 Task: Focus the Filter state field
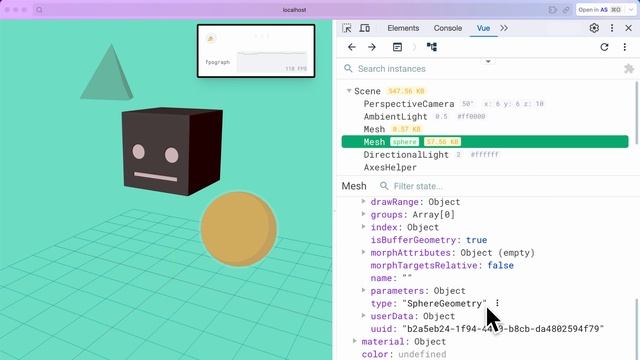coord(418,186)
